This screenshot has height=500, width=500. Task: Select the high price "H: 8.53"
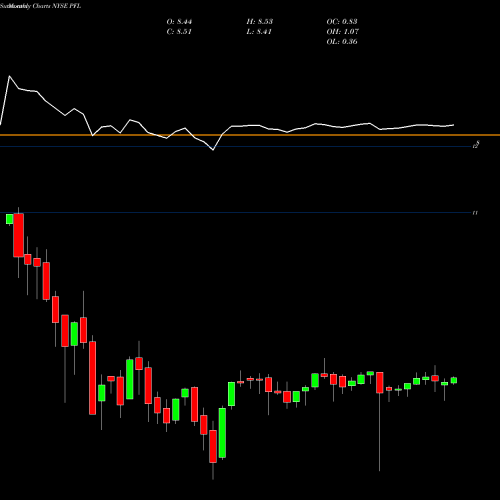point(259,22)
